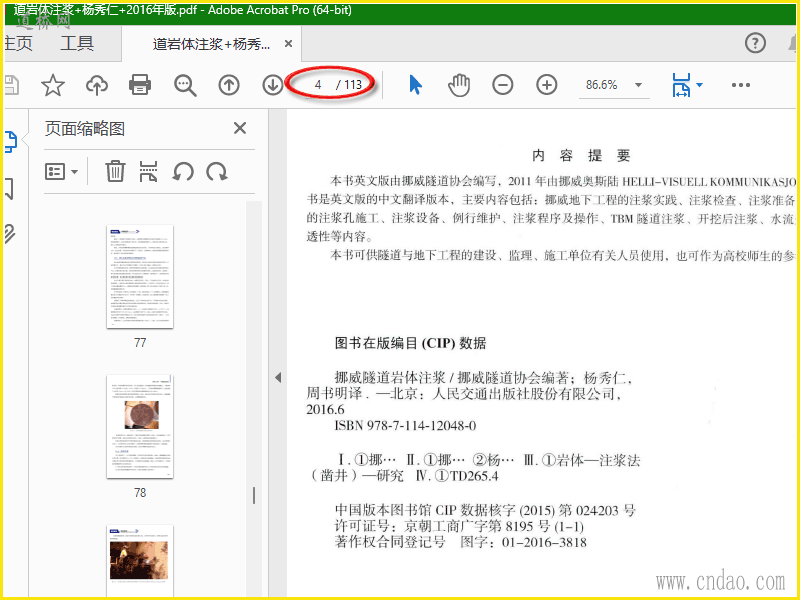This screenshot has width=800, height=600.
Task: Open the Home tab 主页
Action: point(18,43)
